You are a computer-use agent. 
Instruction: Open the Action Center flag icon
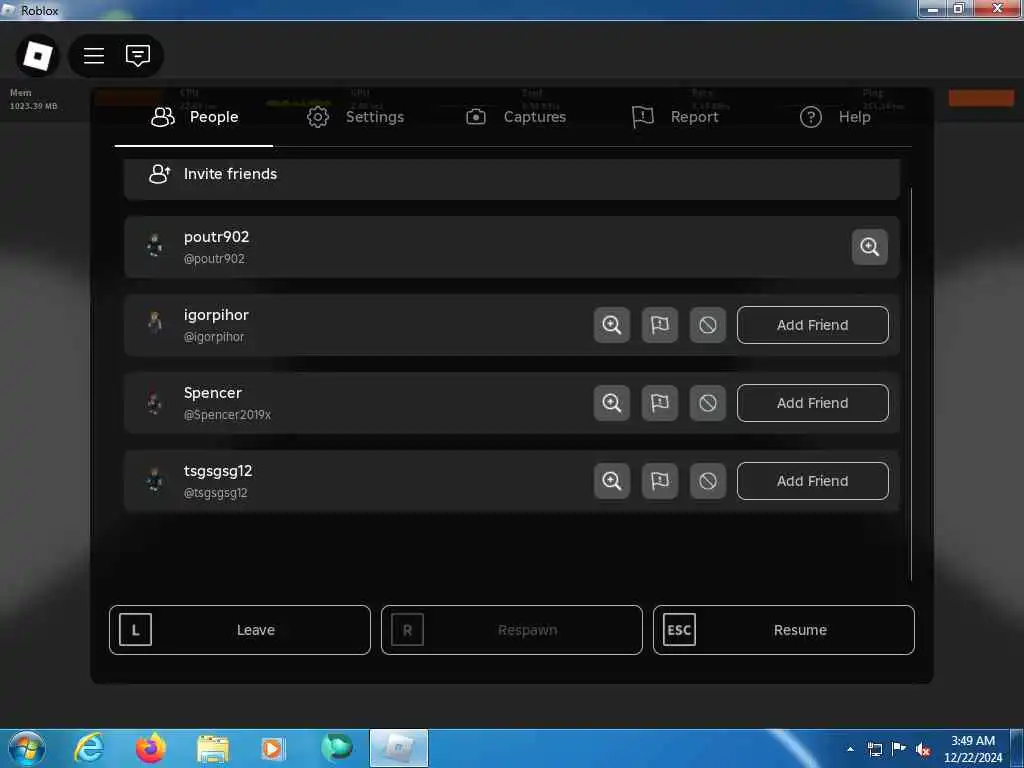click(x=899, y=749)
